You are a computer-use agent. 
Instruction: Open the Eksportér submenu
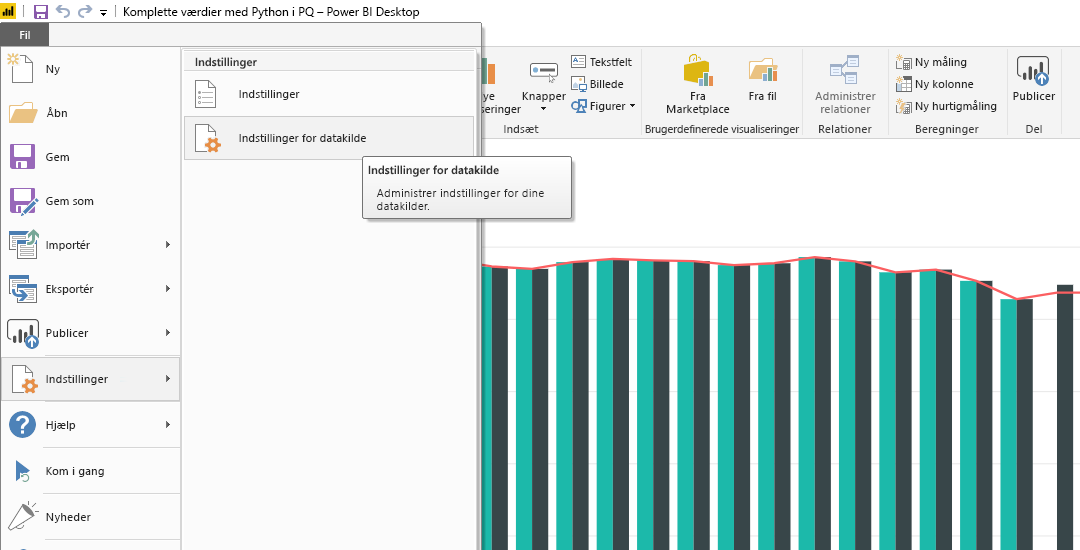tap(90, 289)
